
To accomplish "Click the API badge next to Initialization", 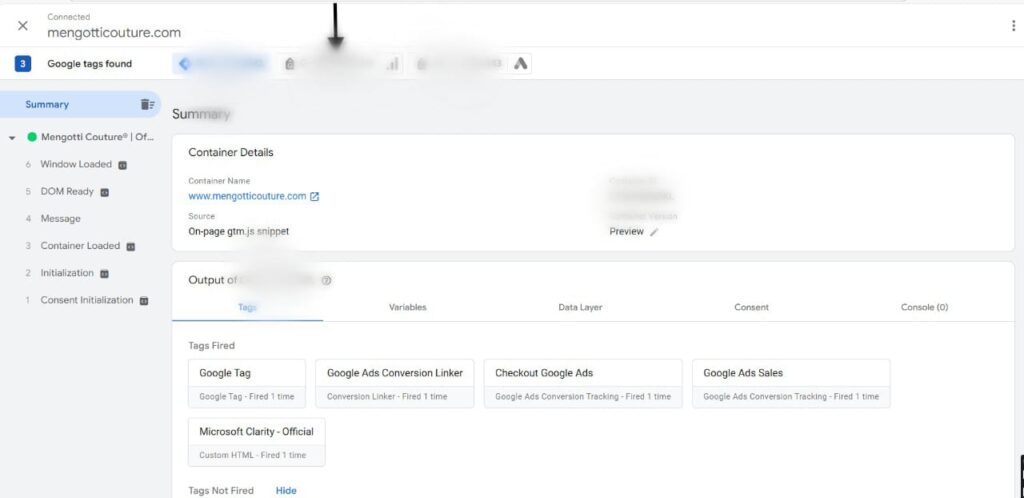I will pyautogui.click(x=104, y=274).
